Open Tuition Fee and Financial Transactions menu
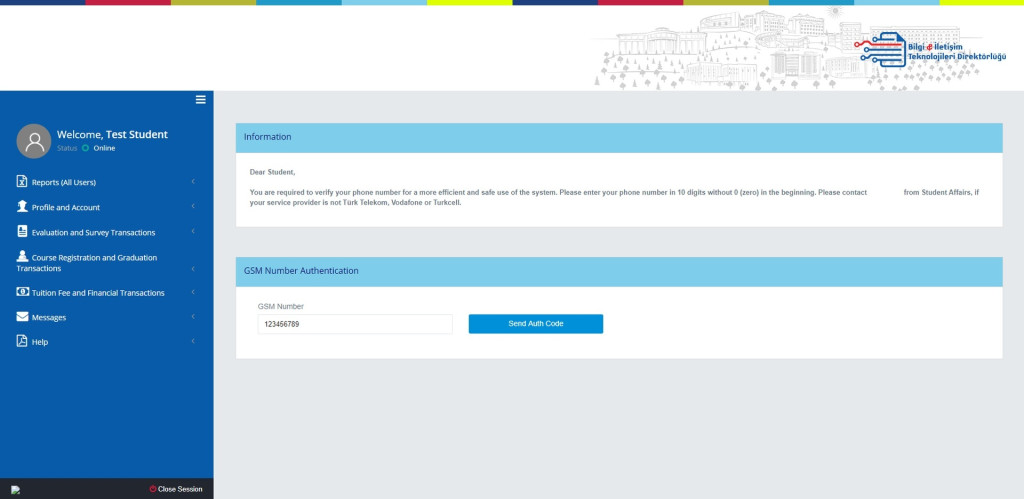 (x=98, y=293)
